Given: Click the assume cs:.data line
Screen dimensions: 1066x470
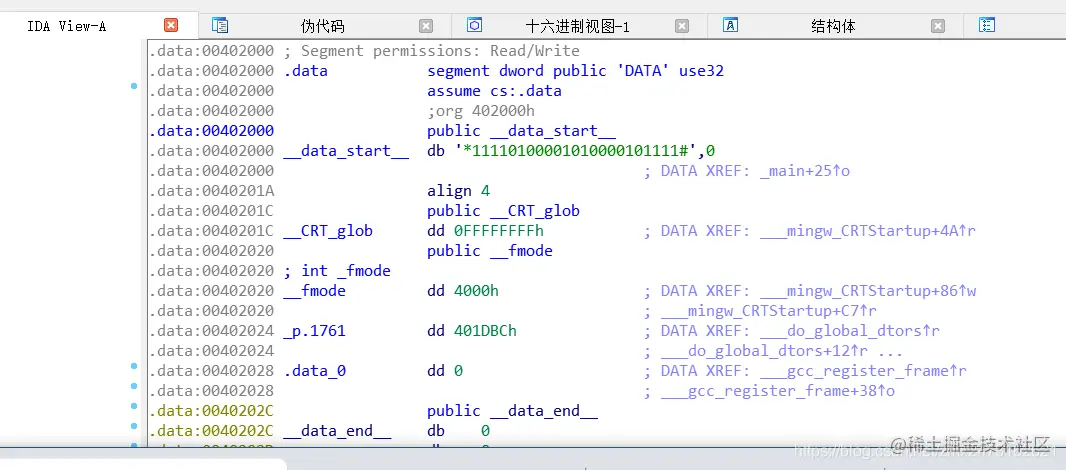Looking at the screenshot, I should [x=494, y=91].
